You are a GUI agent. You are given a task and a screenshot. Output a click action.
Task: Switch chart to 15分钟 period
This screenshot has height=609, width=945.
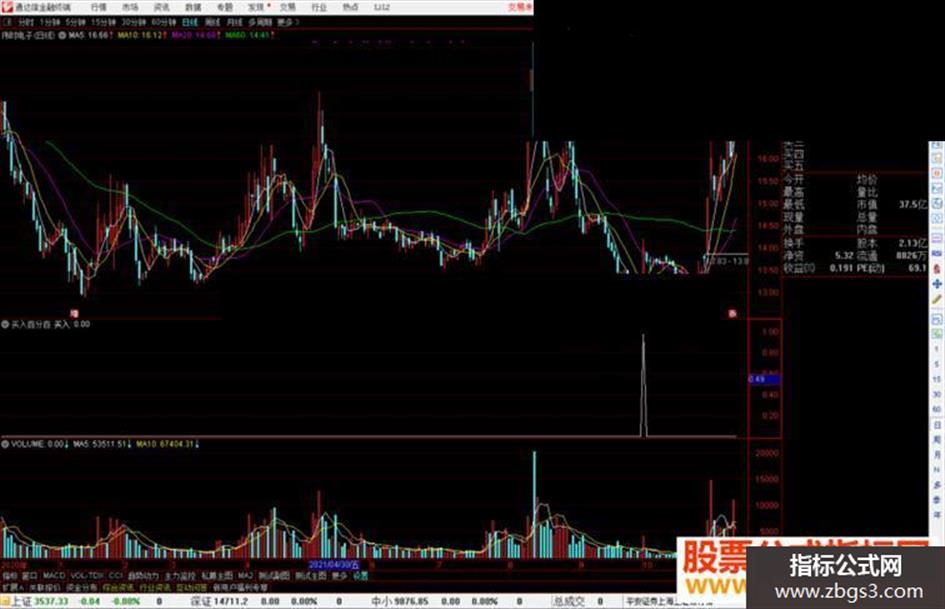pyautogui.click(x=103, y=22)
